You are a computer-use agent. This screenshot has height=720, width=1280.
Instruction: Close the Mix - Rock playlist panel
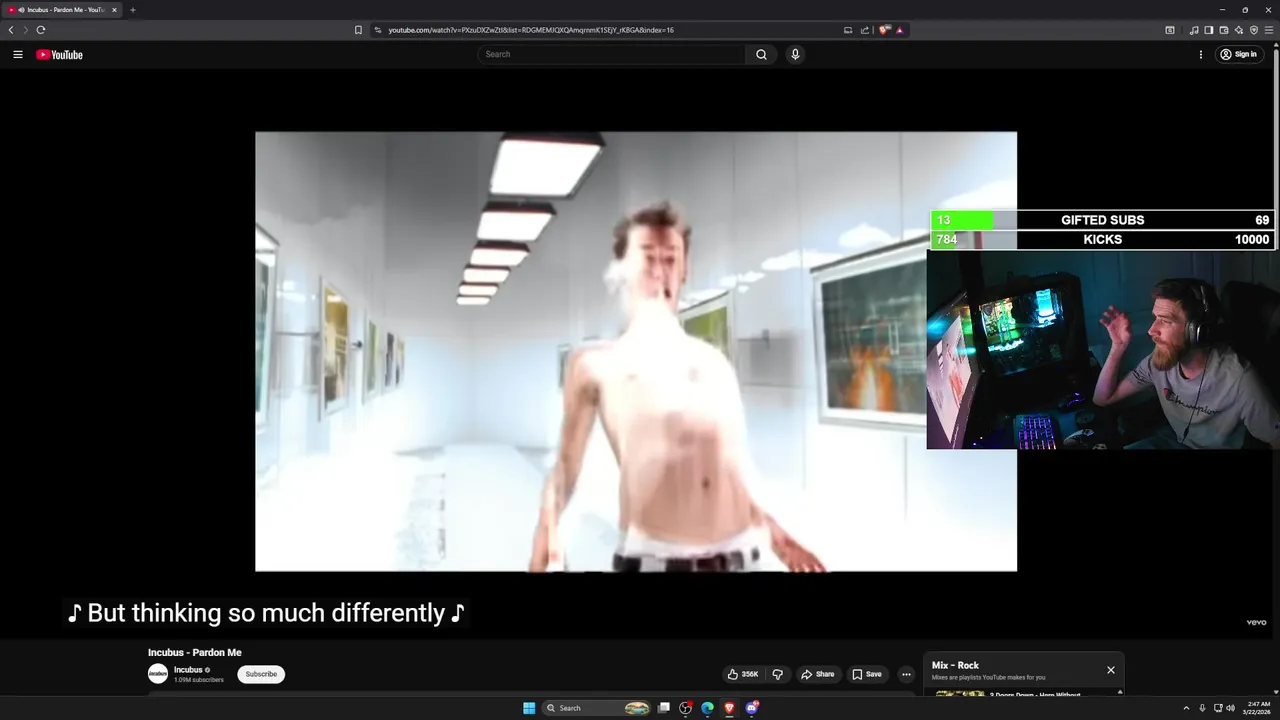click(x=1110, y=670)
